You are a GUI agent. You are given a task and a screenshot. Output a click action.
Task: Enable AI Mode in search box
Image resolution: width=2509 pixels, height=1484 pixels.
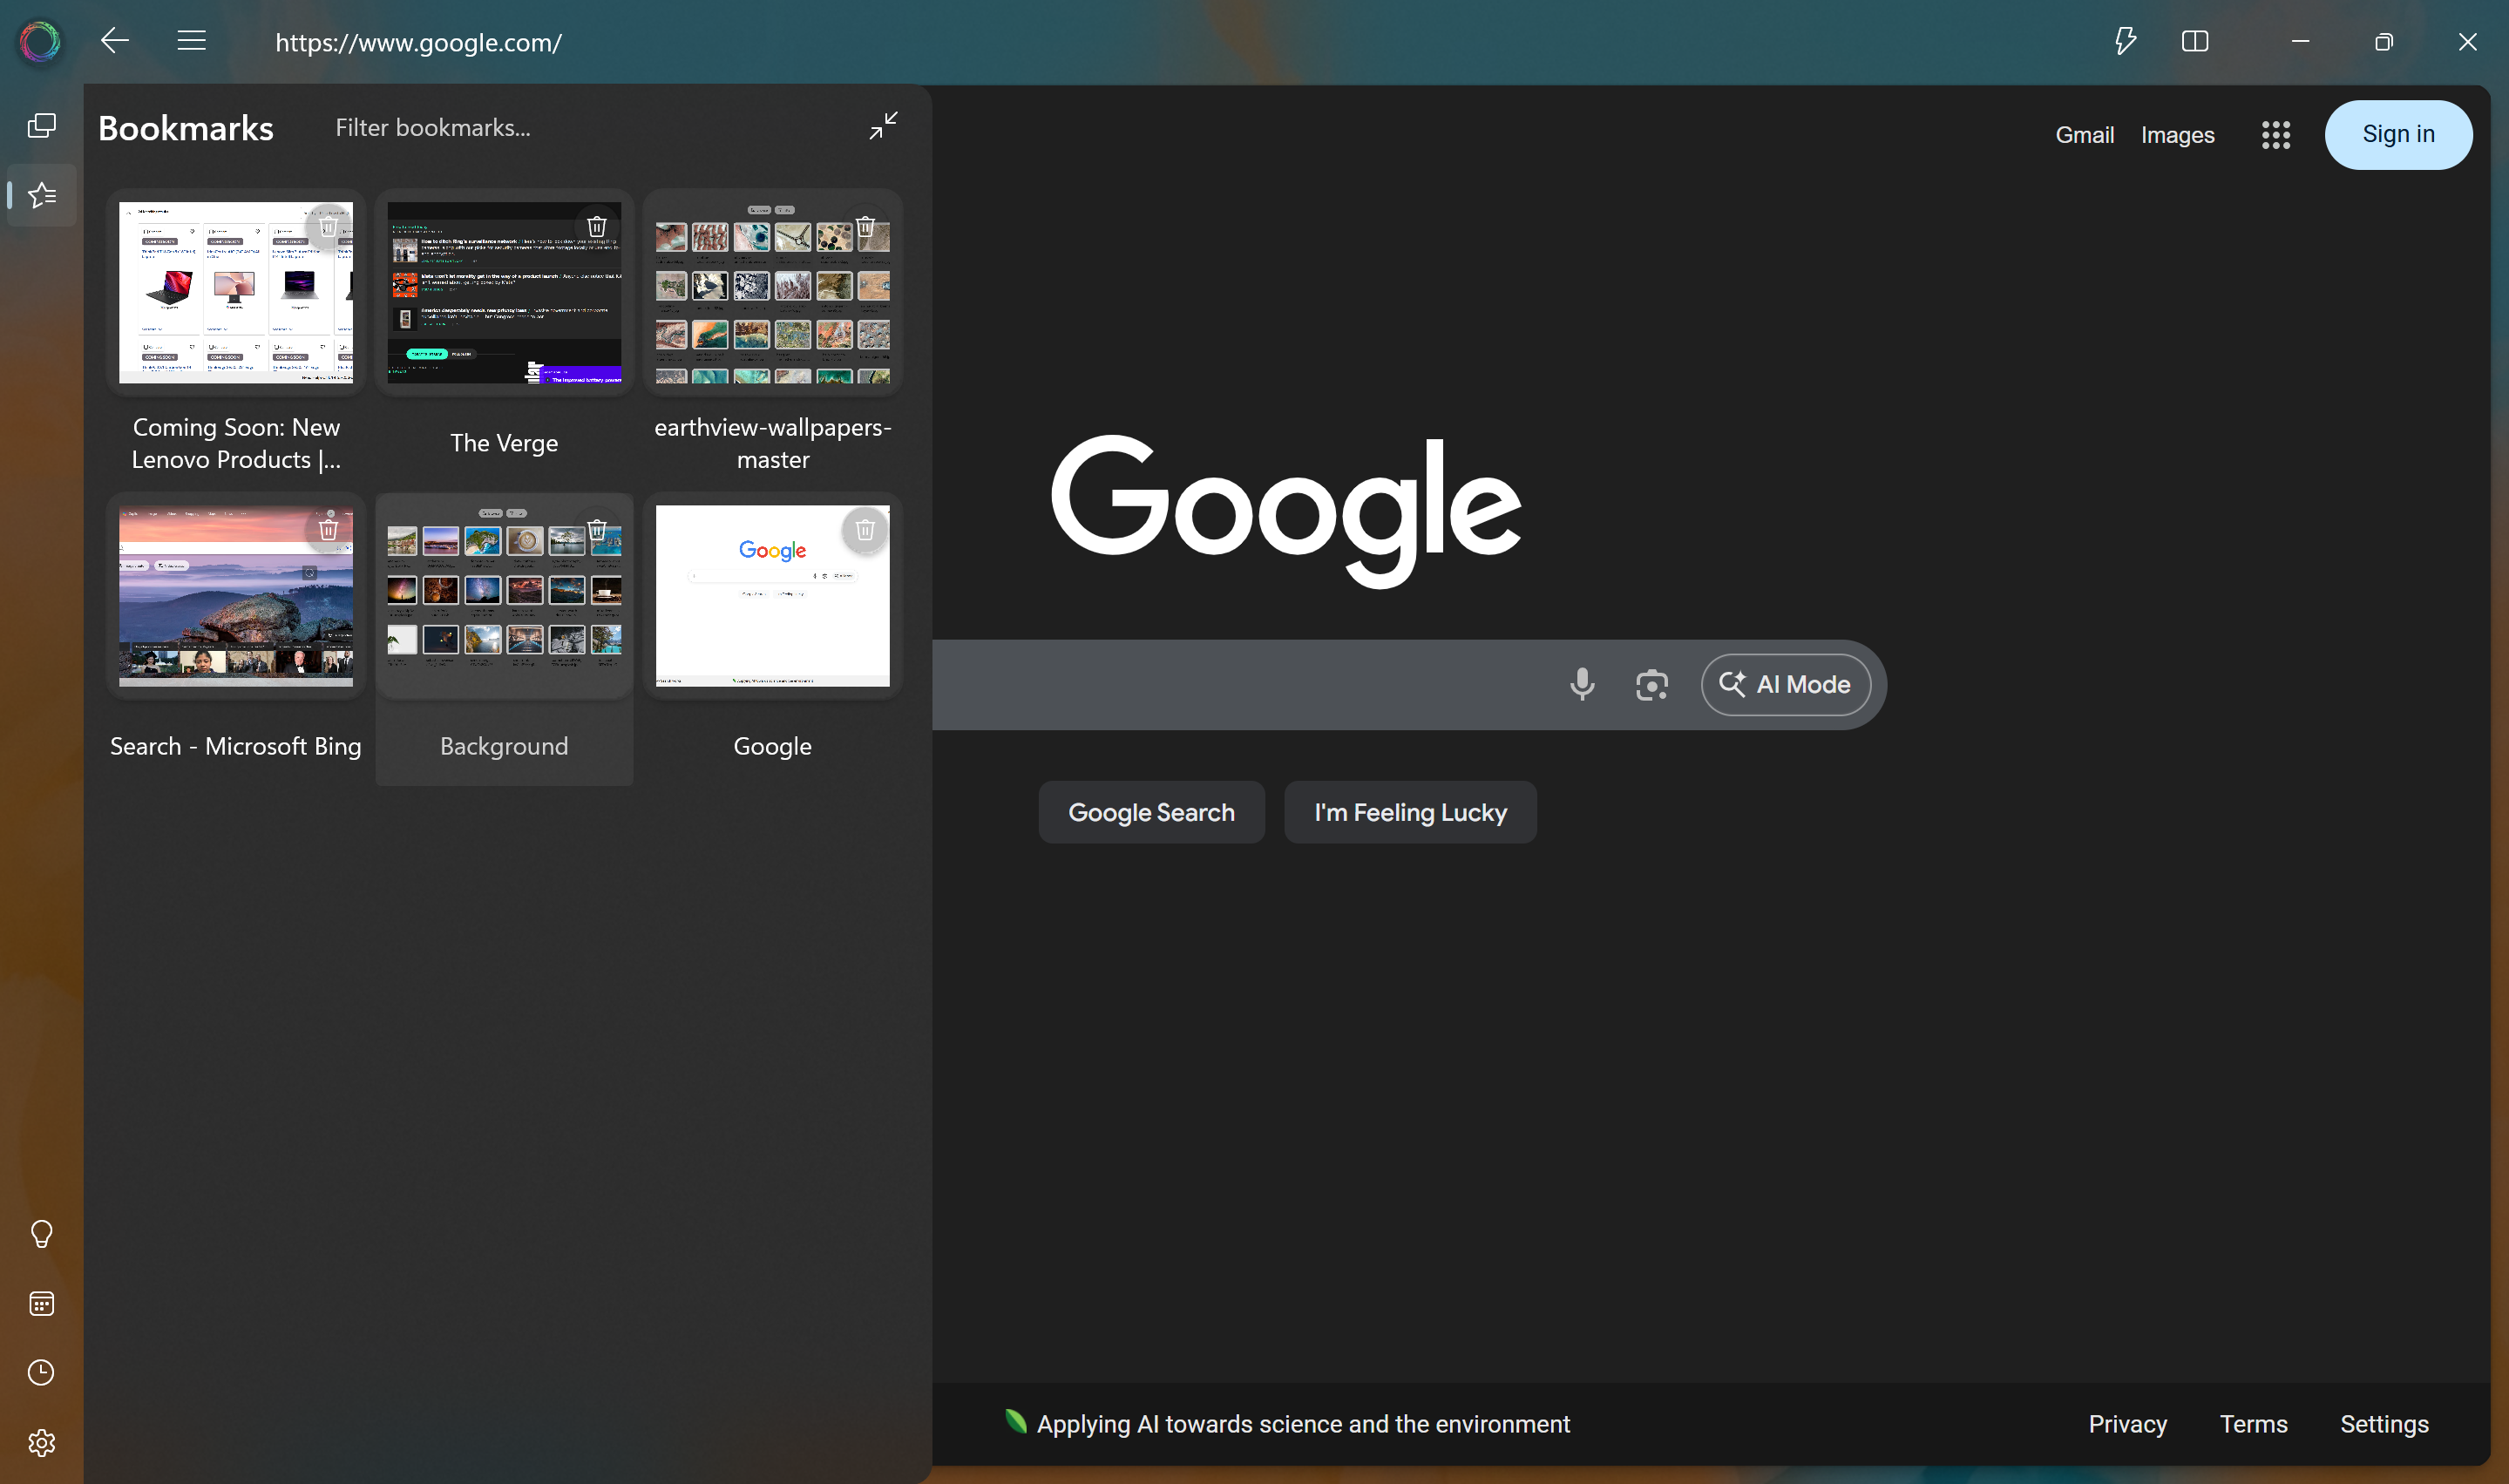(x=1785, y=685)
